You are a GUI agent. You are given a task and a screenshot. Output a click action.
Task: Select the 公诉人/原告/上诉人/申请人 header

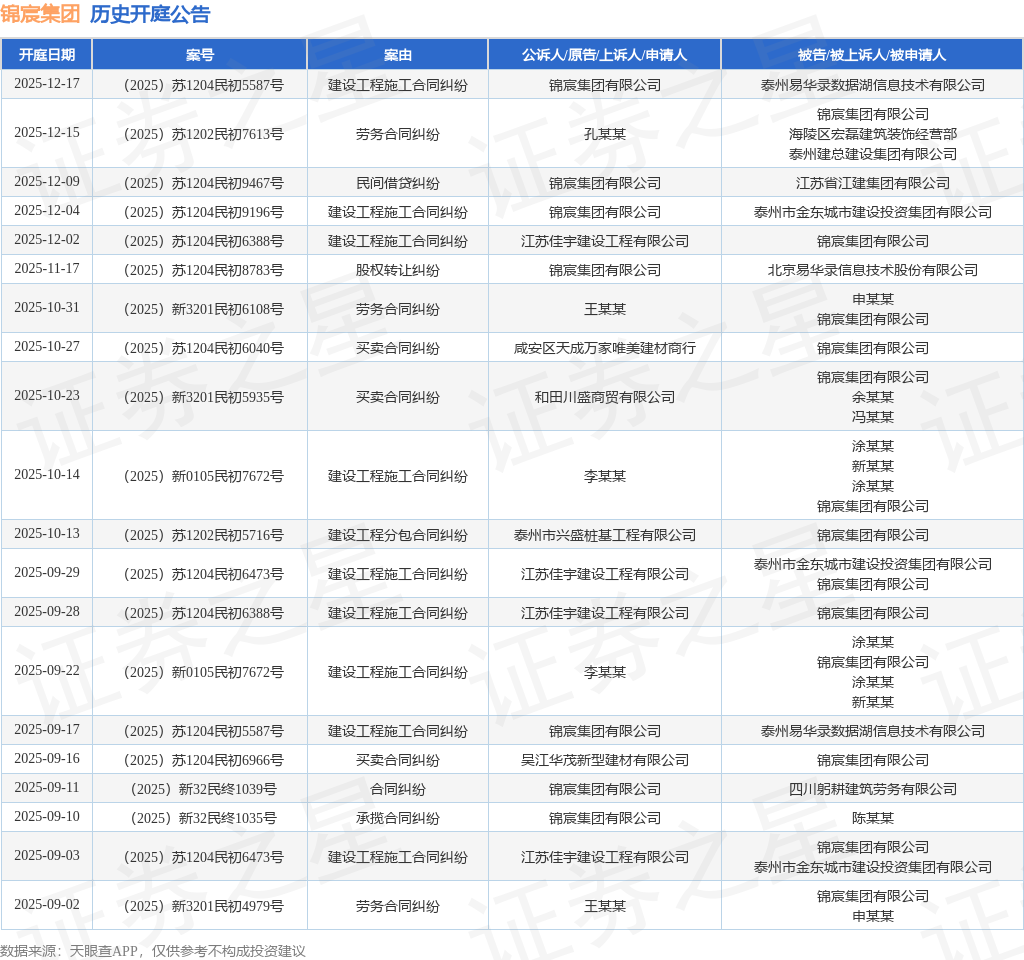[x=605, y=55]
